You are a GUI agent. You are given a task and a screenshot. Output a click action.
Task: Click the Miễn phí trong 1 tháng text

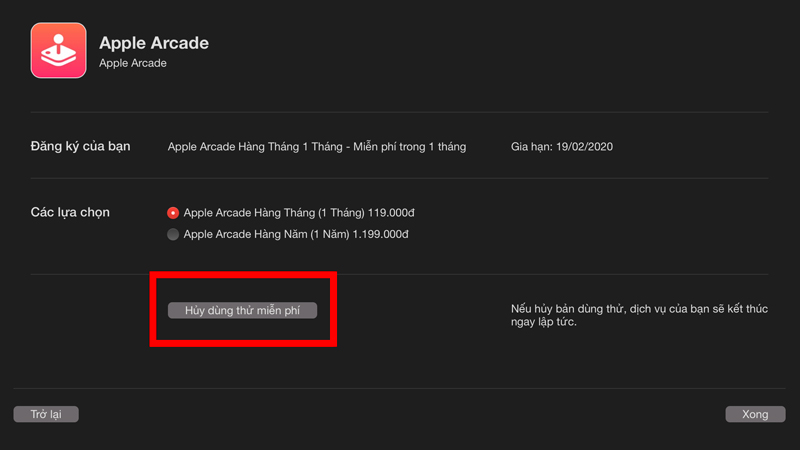[x=415, y=147]
